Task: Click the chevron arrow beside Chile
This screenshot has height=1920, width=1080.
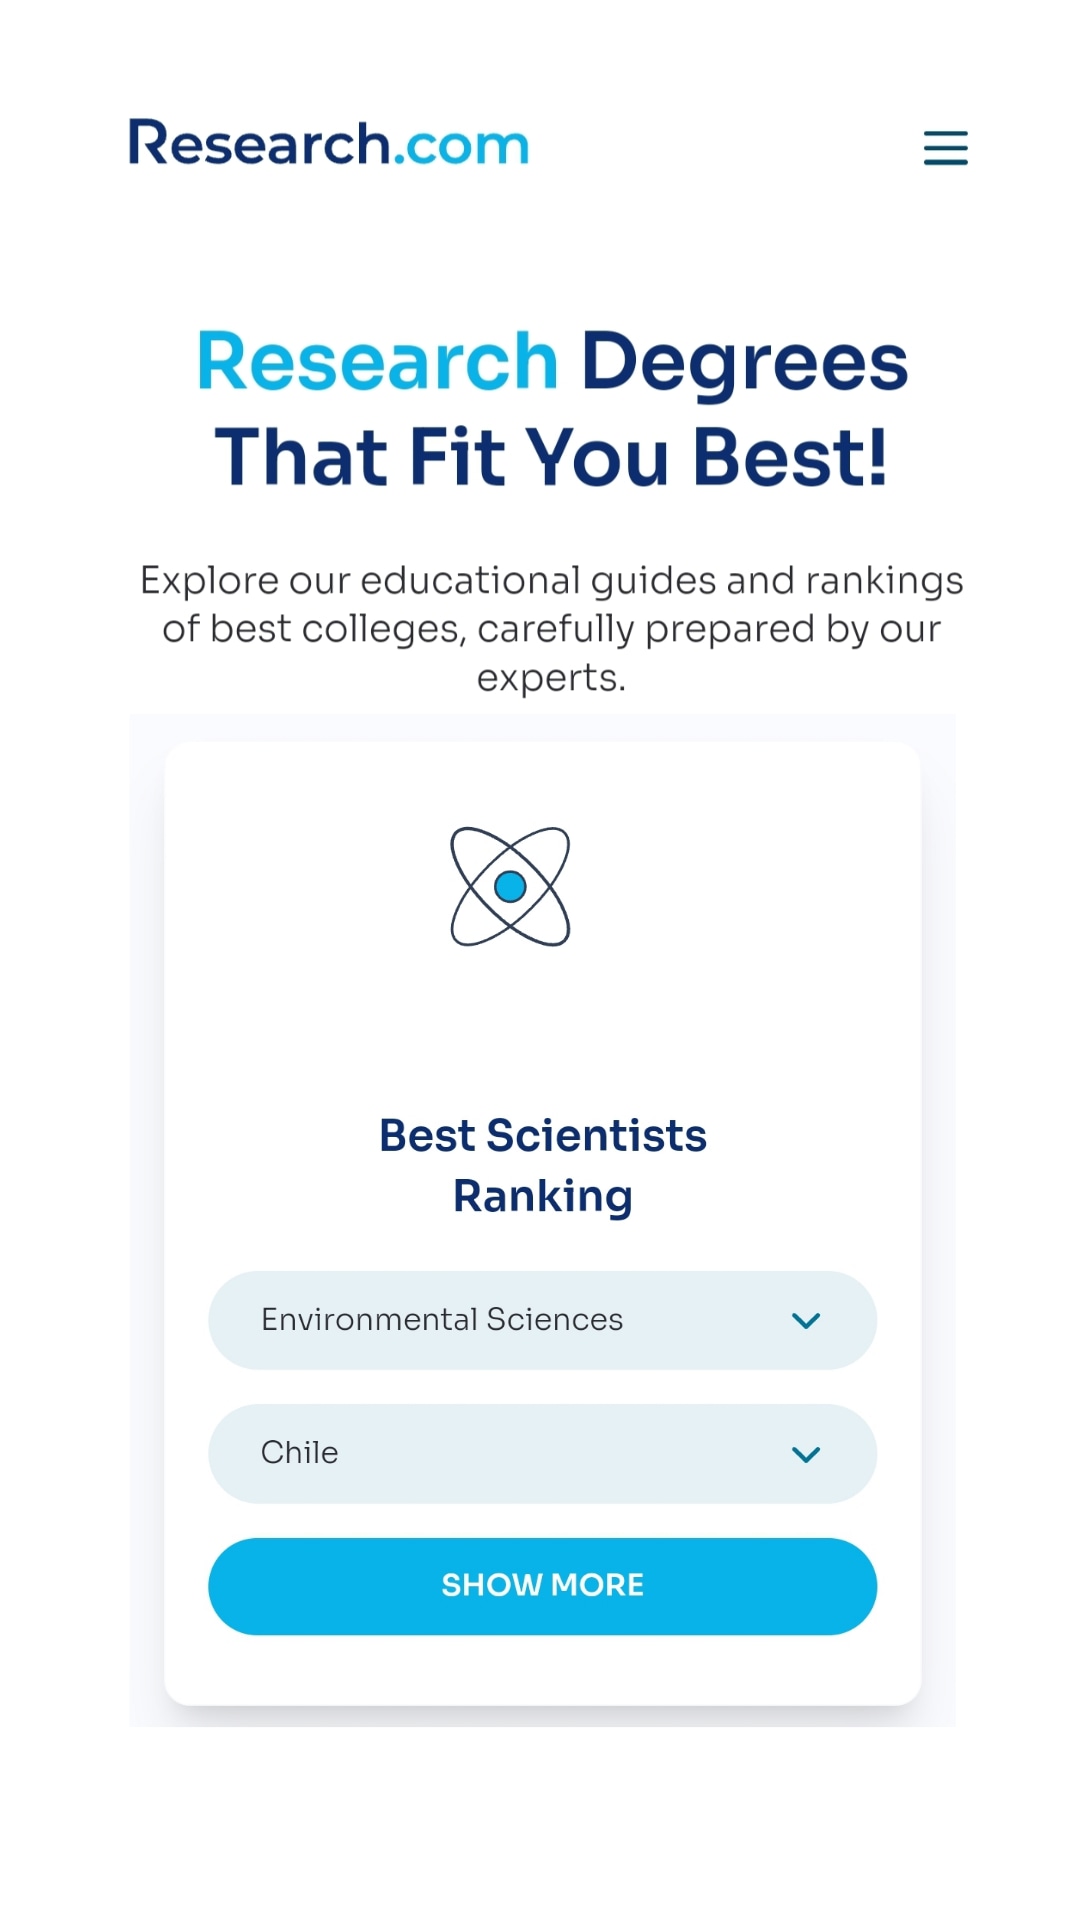Action: point(806,1454)
